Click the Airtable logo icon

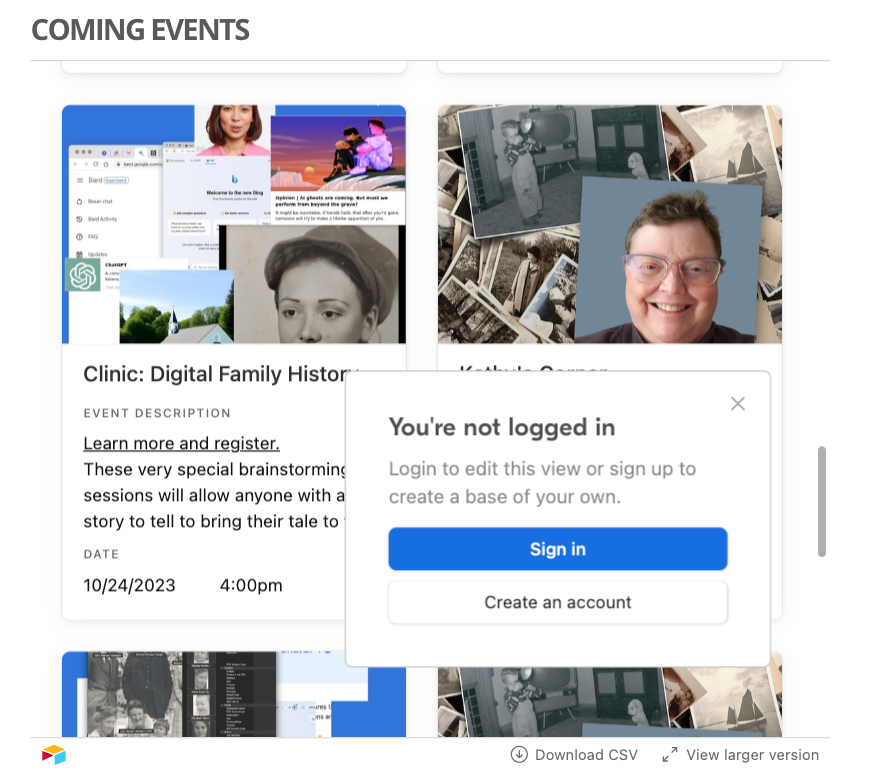click(54, 755)
